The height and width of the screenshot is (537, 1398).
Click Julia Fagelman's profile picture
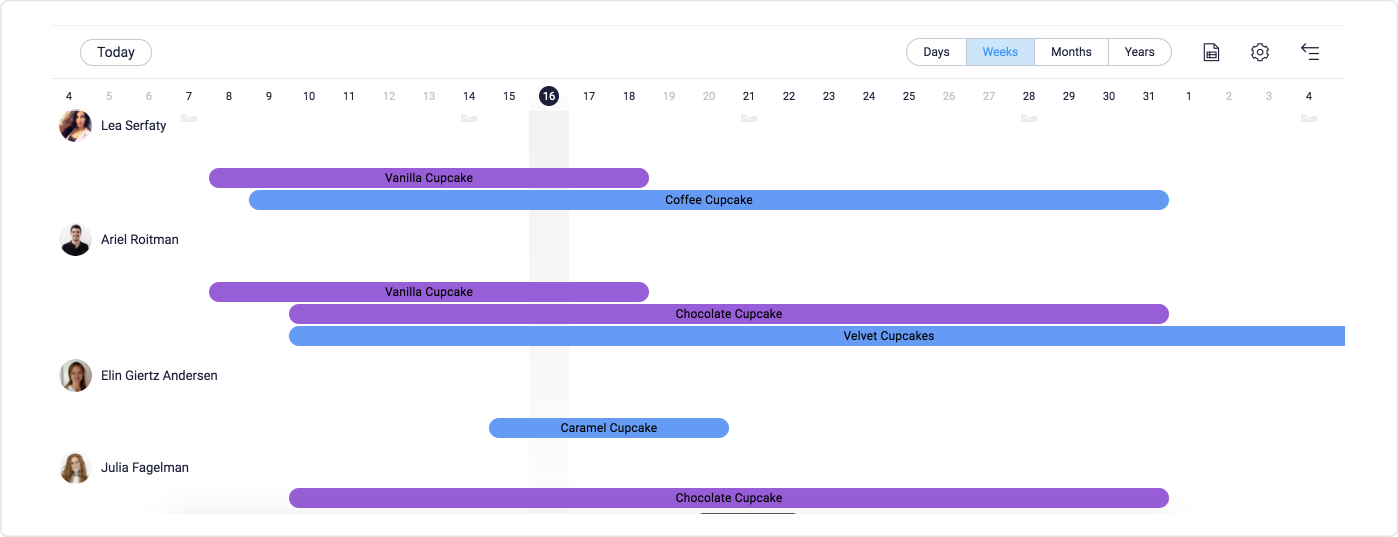coord(76,468)
